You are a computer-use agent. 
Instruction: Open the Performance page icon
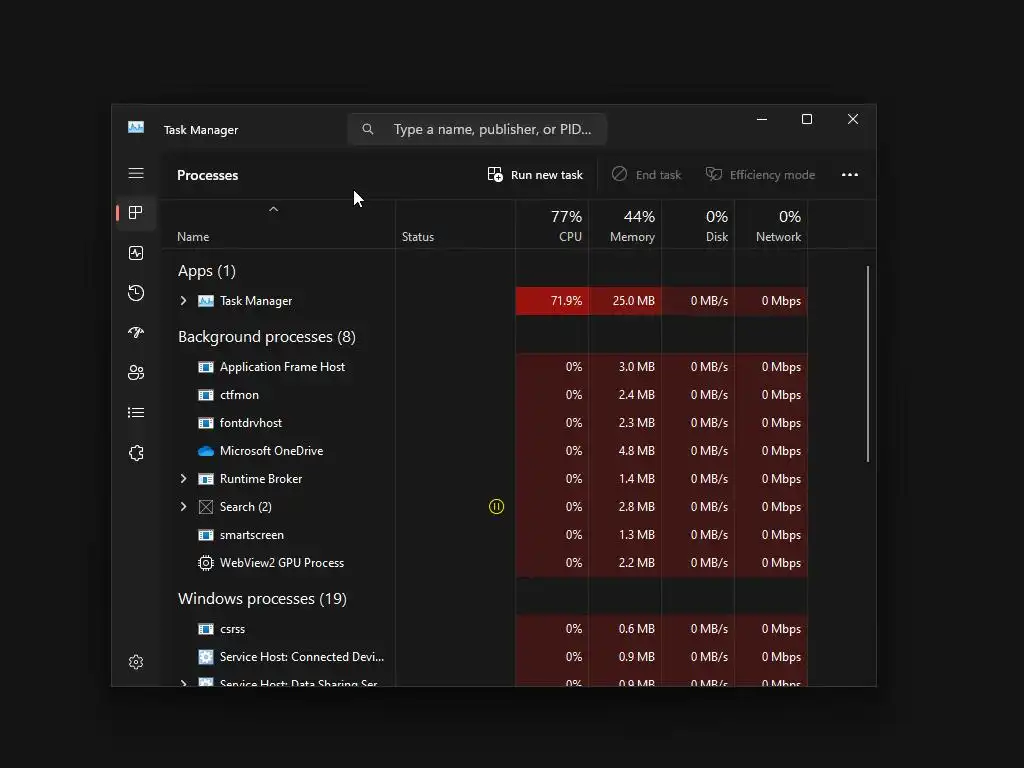pos(136,253)
